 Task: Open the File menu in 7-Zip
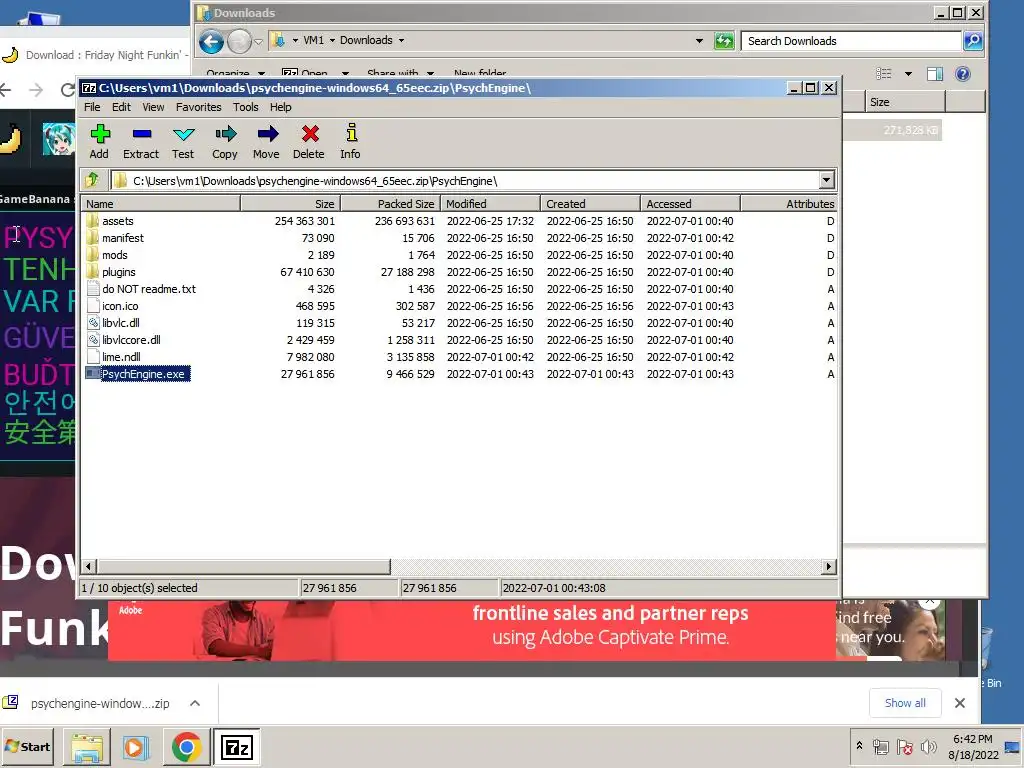(92, 107)
